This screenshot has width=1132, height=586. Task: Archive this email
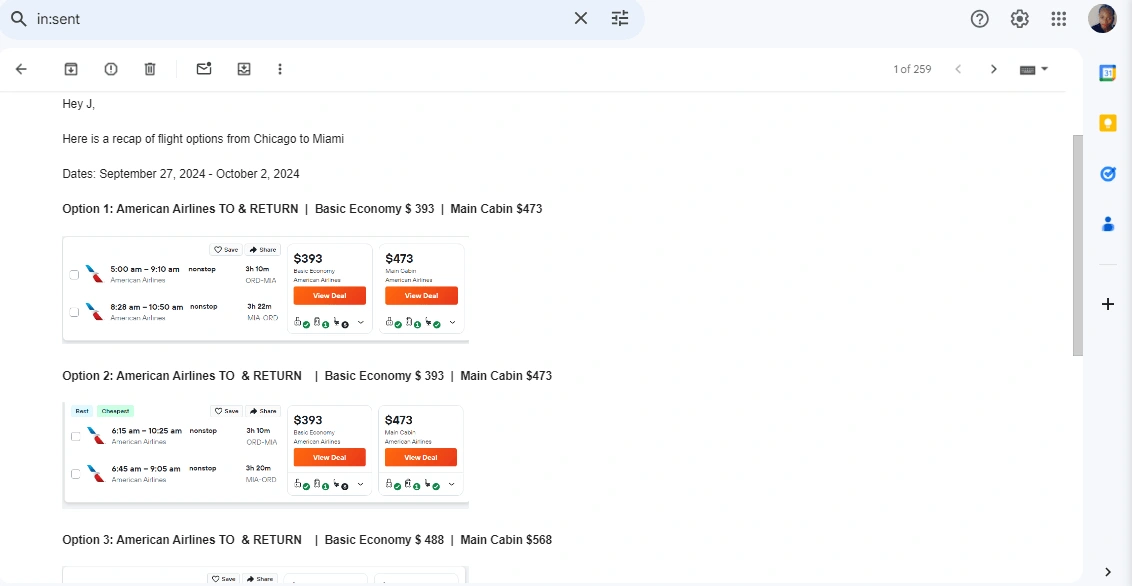pos(71,69)
